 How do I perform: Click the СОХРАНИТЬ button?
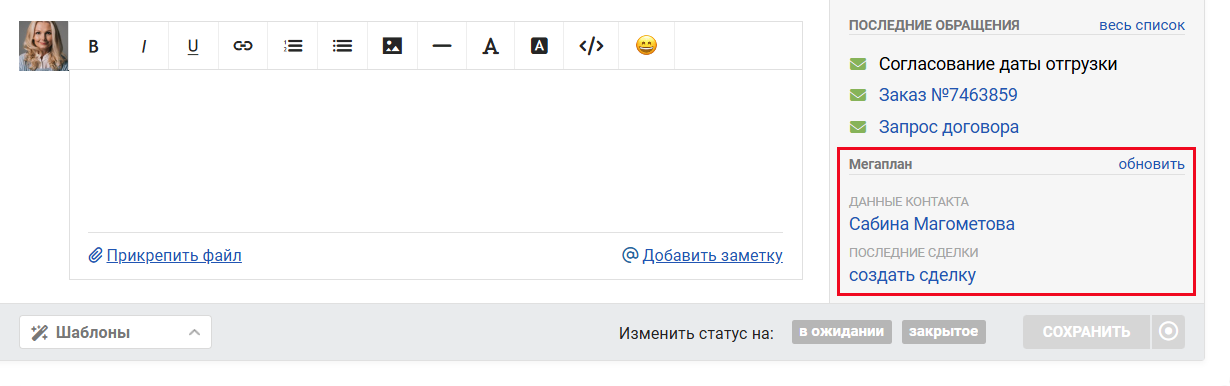(1086, 332)
